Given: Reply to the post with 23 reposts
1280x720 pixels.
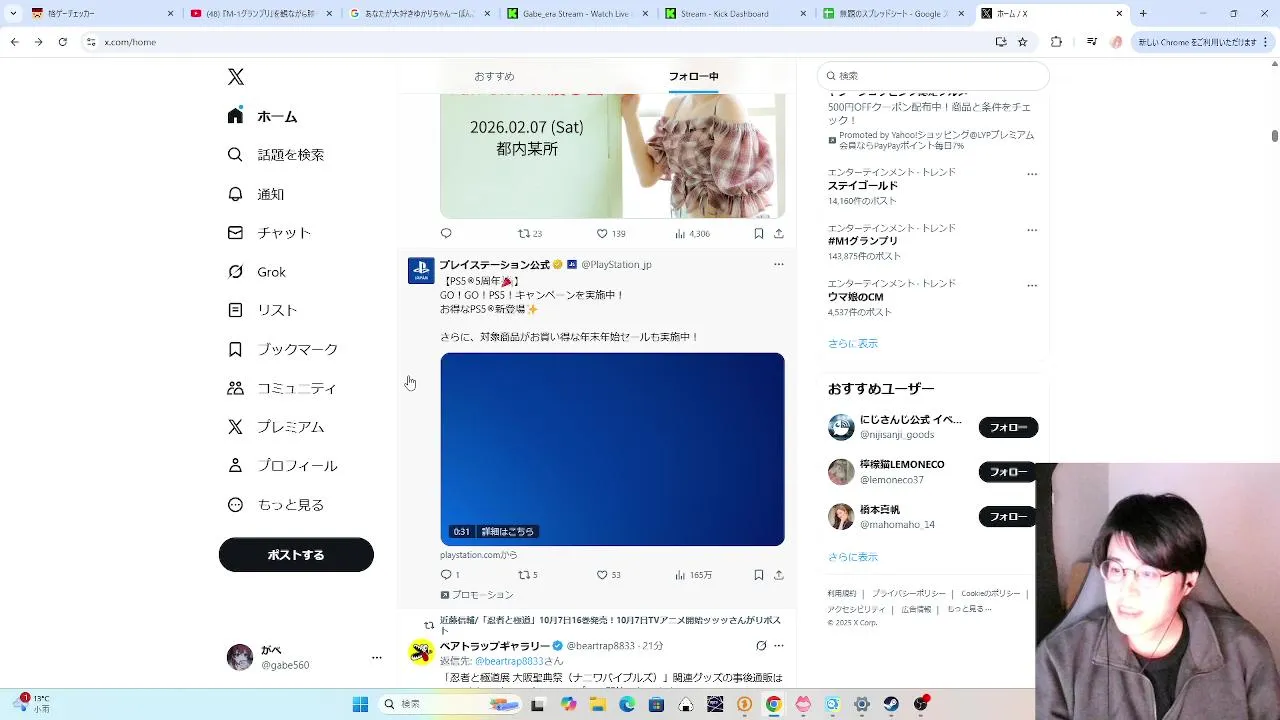Looking at the screenshot, I should tap(446, 233).
